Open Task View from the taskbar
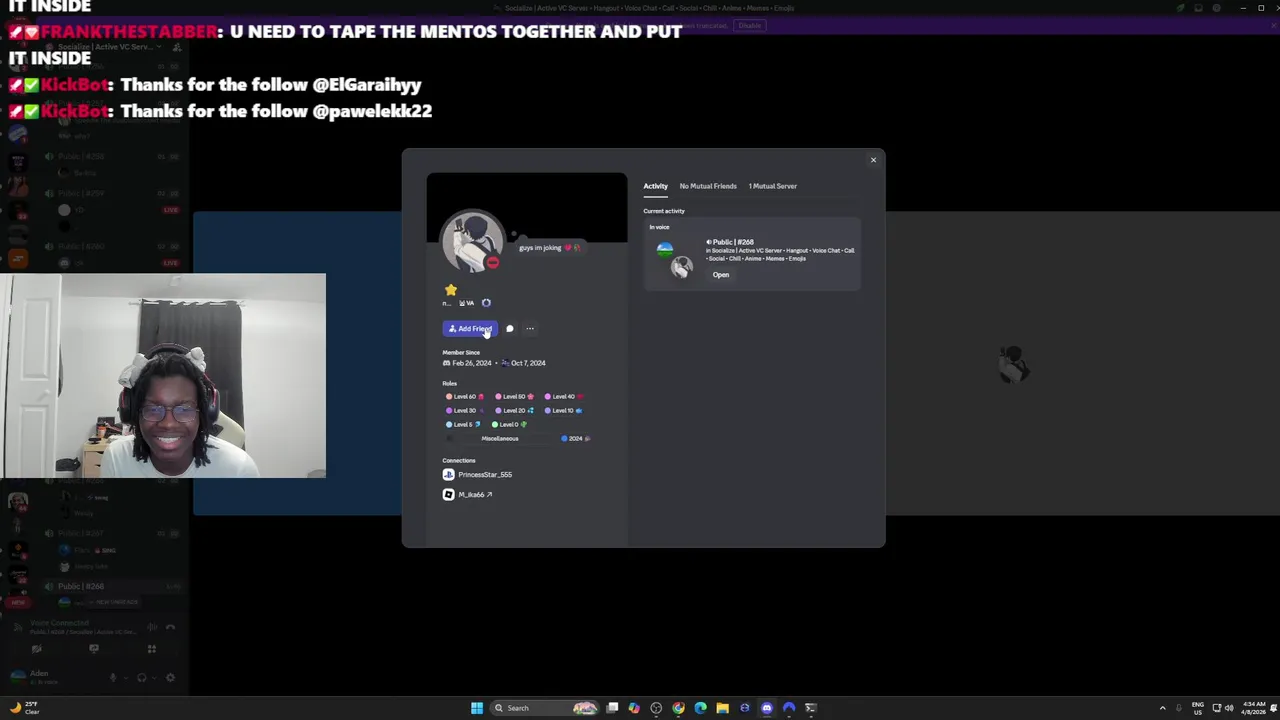 (612, 708)
